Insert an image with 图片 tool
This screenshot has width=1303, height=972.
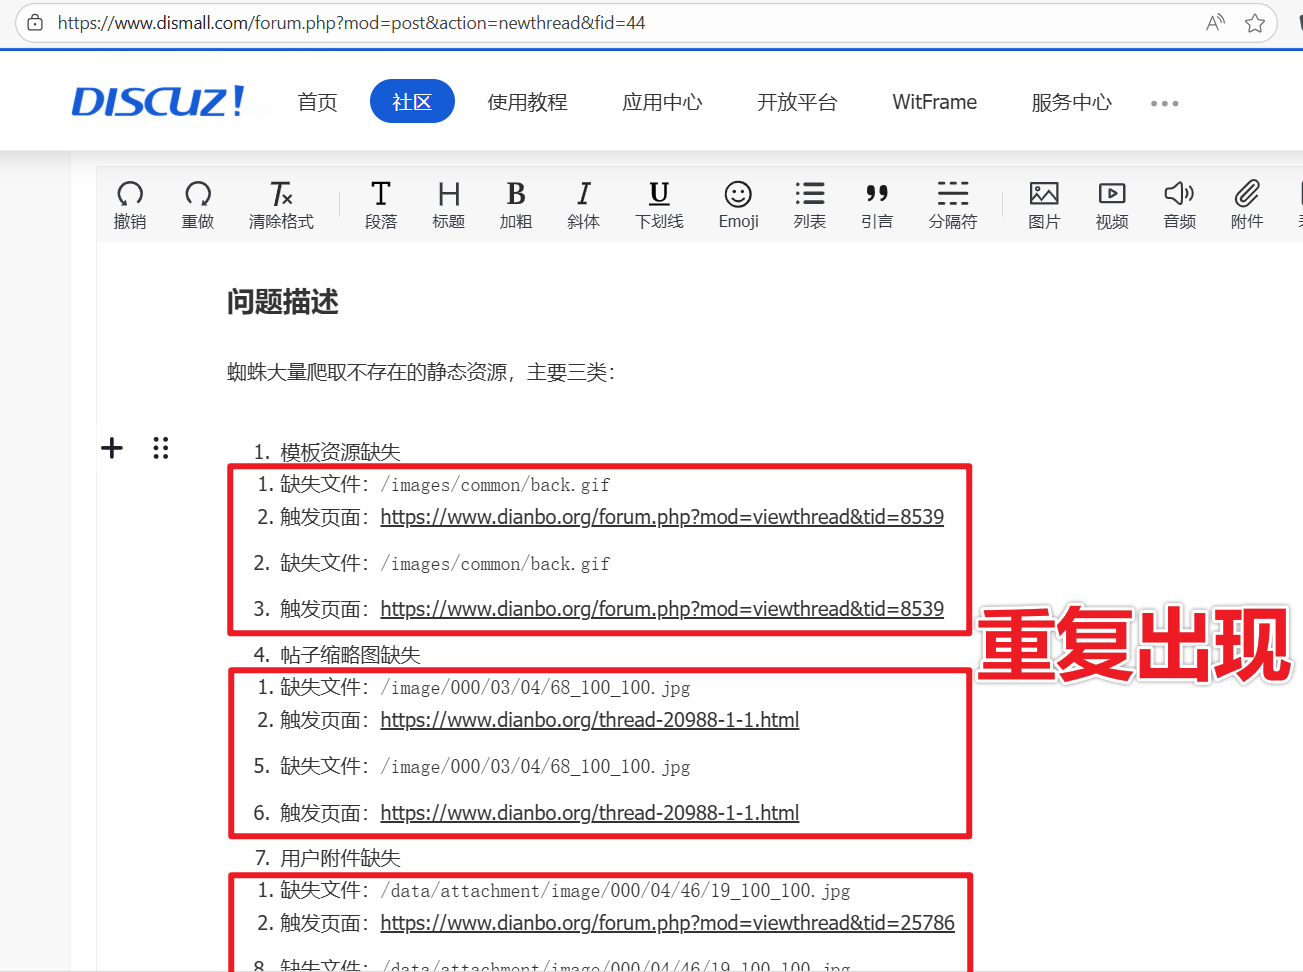click(1044, 204)
